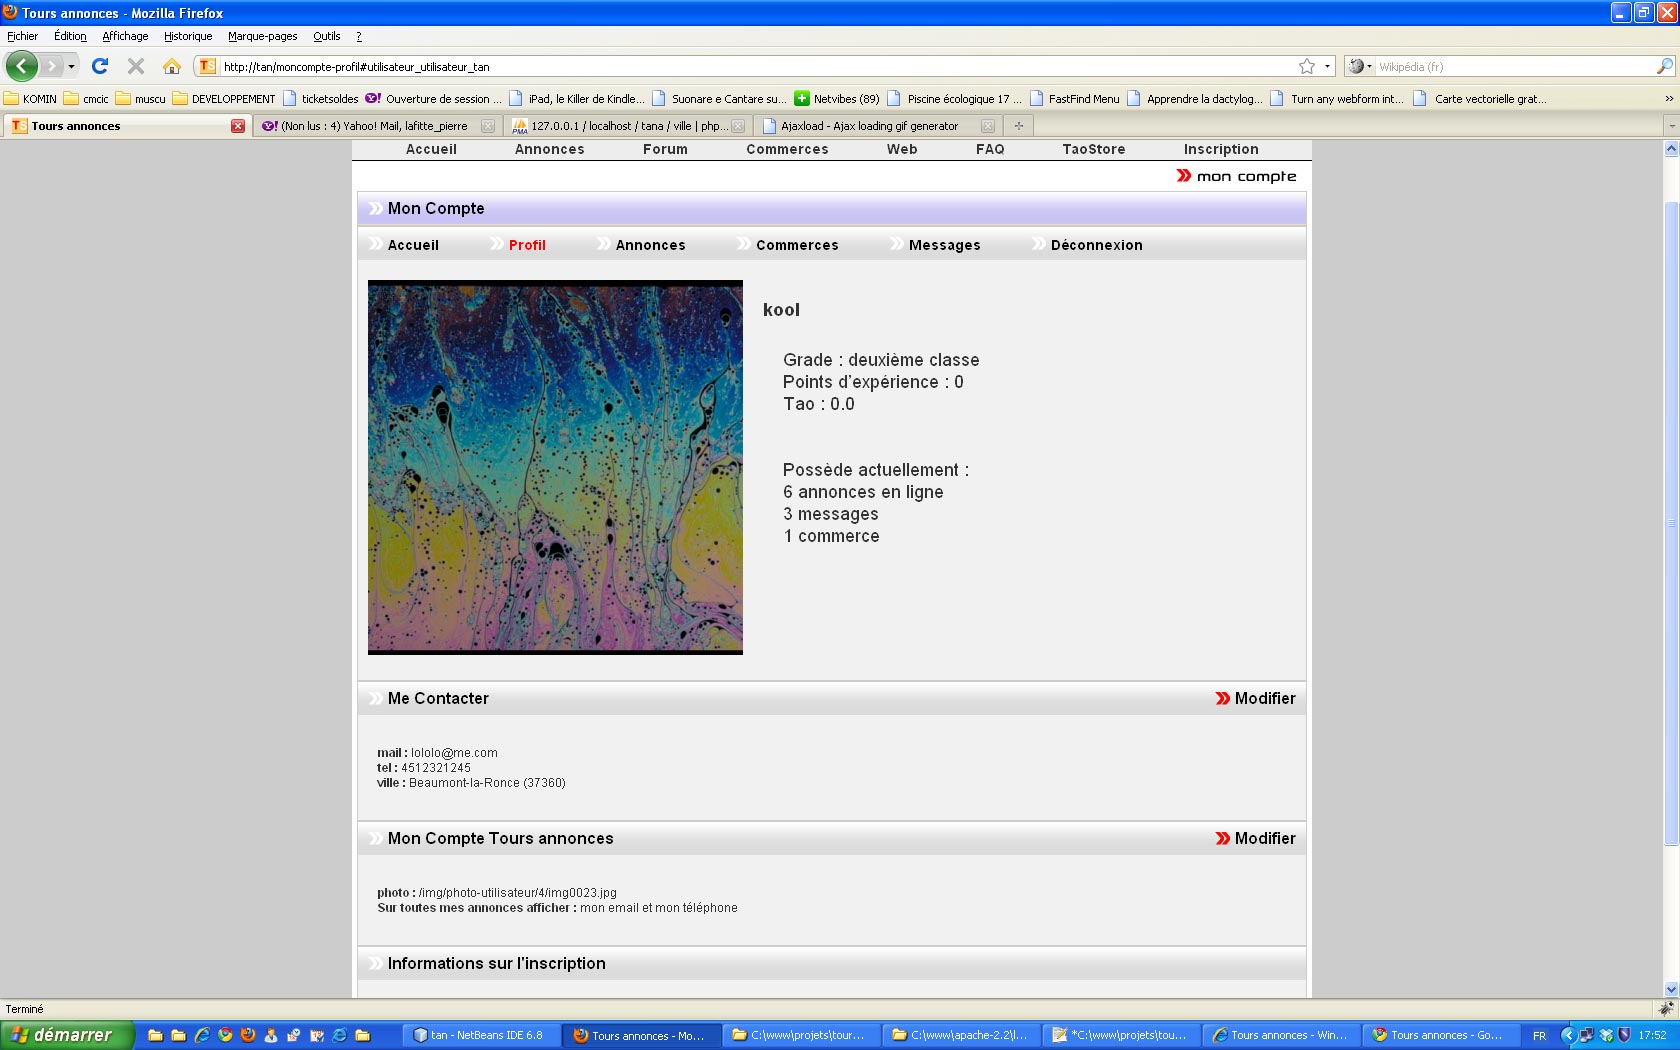Open the muscu bookmarks folder
The height and width of the screenshot is (1050, 1680).
tap(141, 99)
